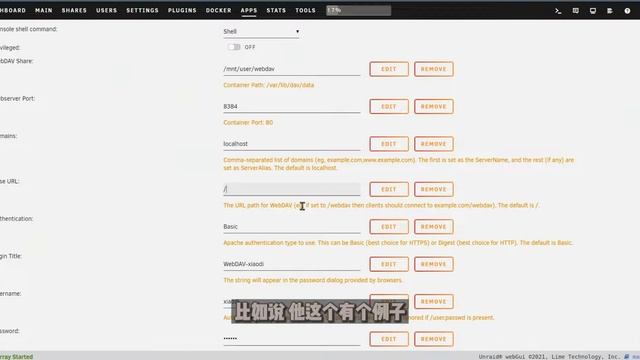
Task: Click the help question mark icon
Action: click(x=627, y=11)
